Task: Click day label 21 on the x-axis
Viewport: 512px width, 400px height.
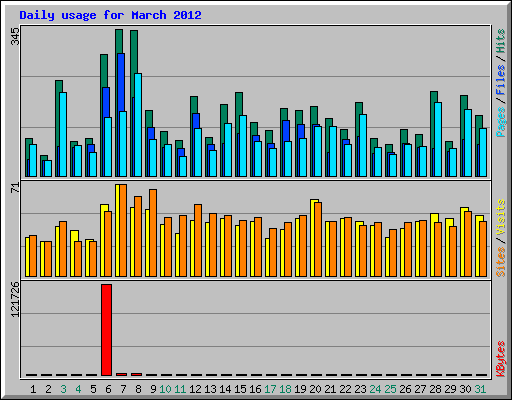Action: coord(330,389)
